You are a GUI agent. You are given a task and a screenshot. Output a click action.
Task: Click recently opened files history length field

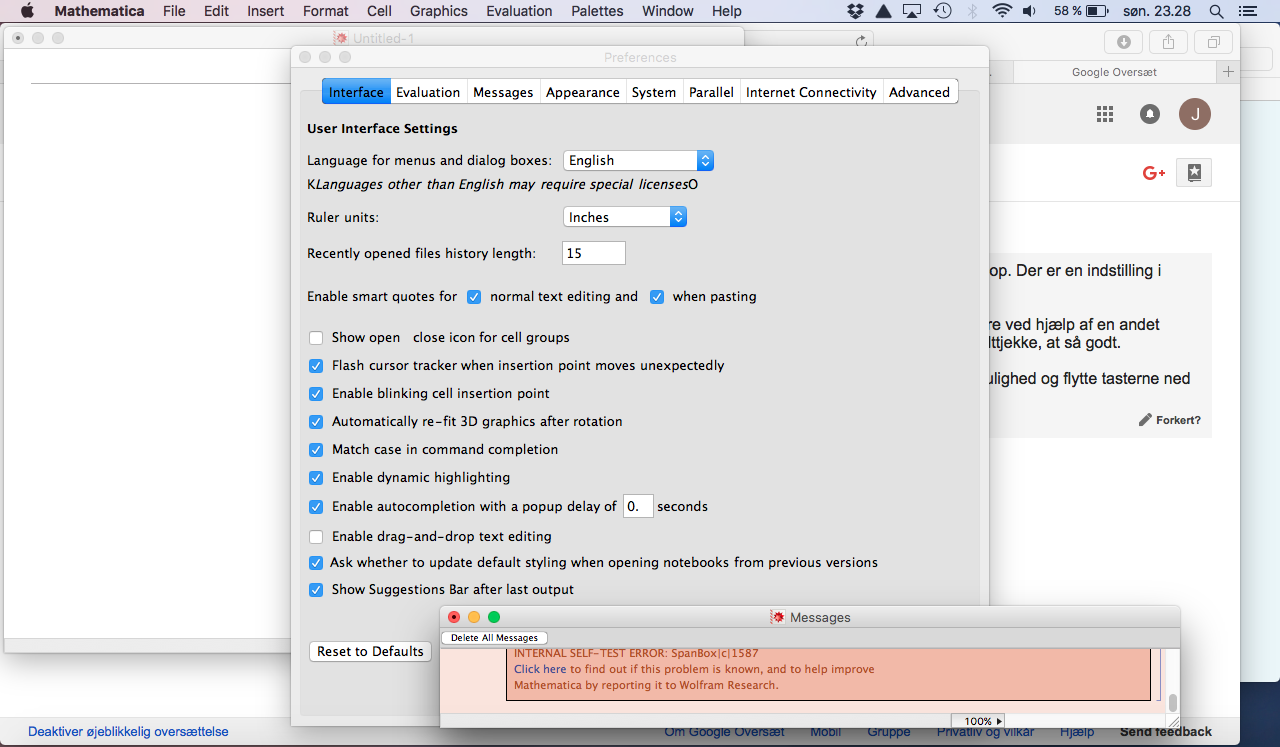tap(594, 253)
